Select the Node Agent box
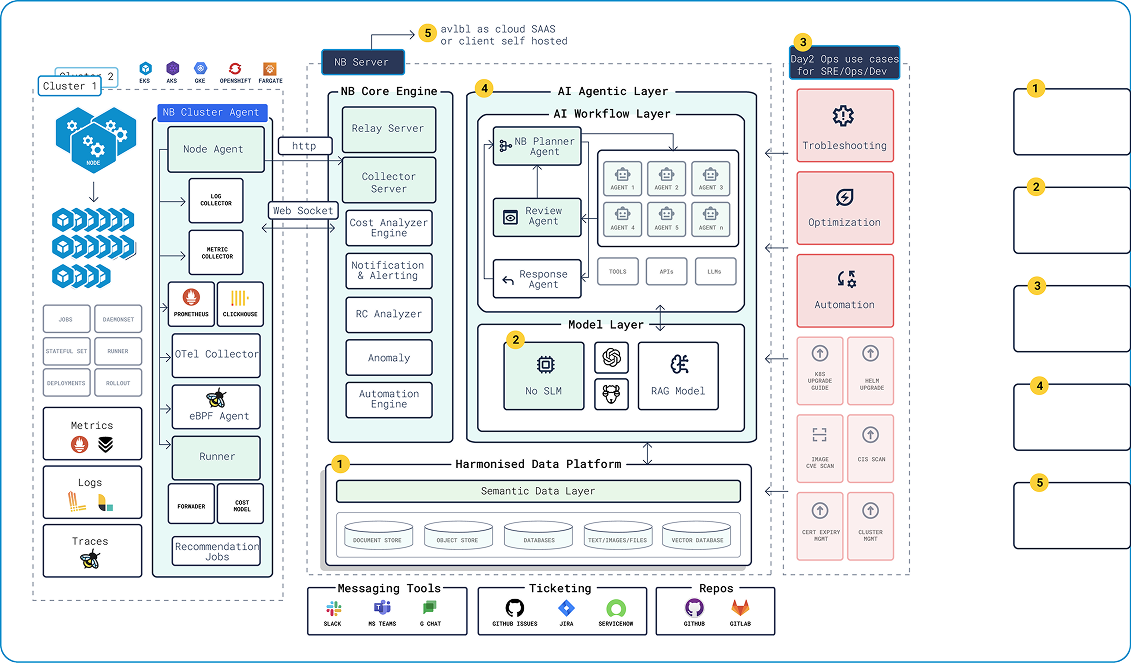1132x663 pixels. pyautogui.click(x=216, y=150)
